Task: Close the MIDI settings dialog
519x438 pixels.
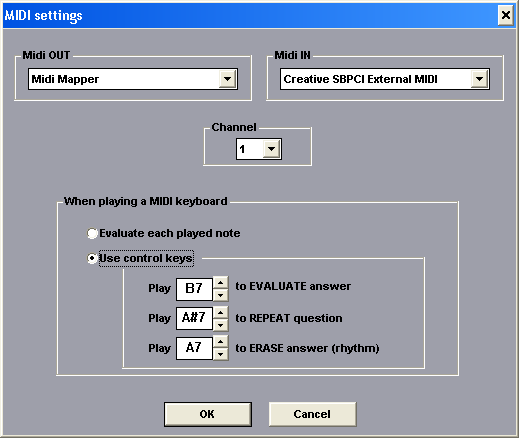Action: tap(506, 15)
